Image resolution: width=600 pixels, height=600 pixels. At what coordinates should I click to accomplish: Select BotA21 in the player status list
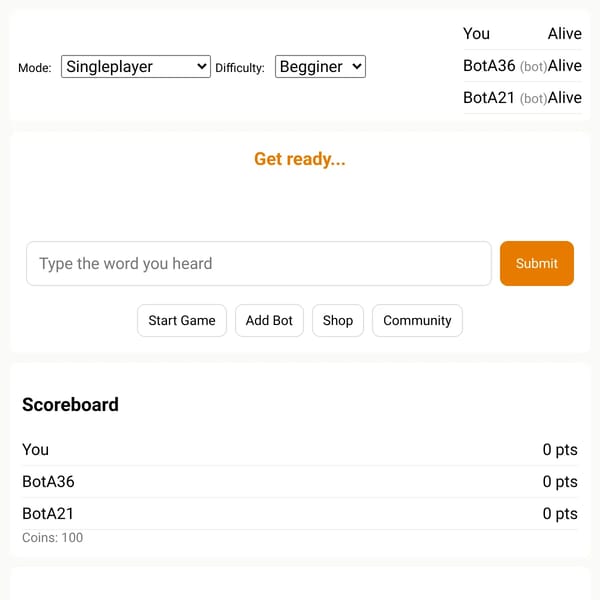point(522,98)
